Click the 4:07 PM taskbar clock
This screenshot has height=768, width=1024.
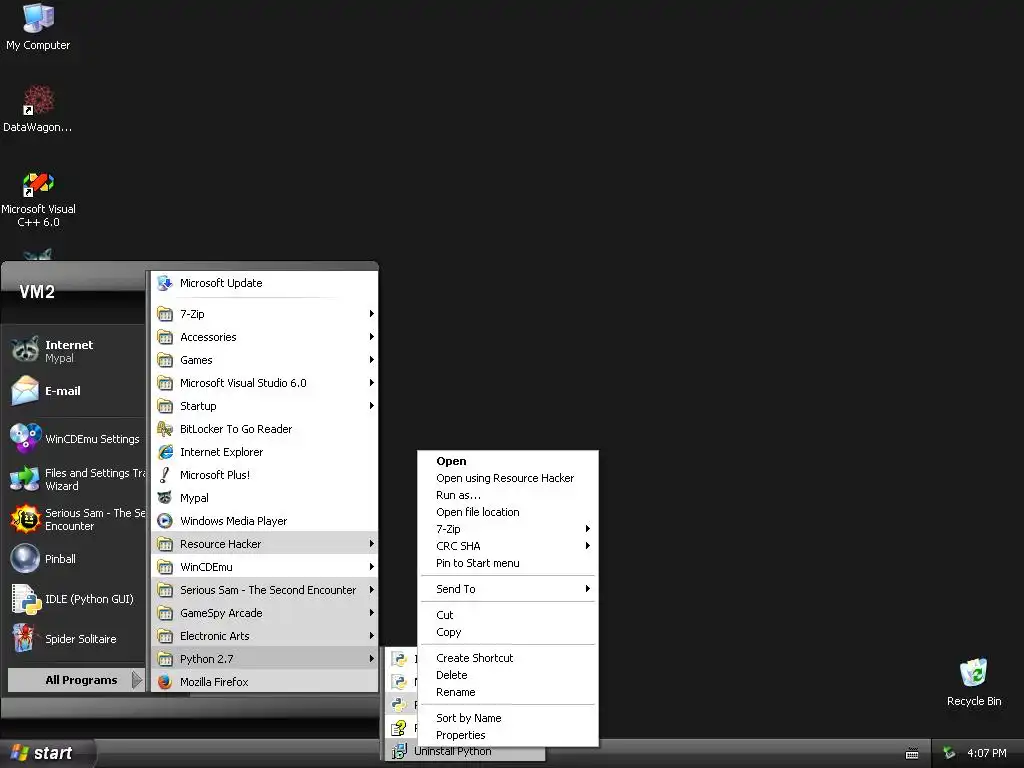[986, 754]
